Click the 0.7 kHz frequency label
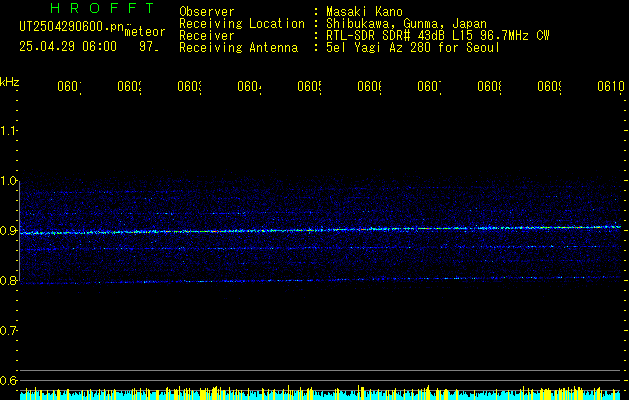629x400 pixels. tap(9, 331)
